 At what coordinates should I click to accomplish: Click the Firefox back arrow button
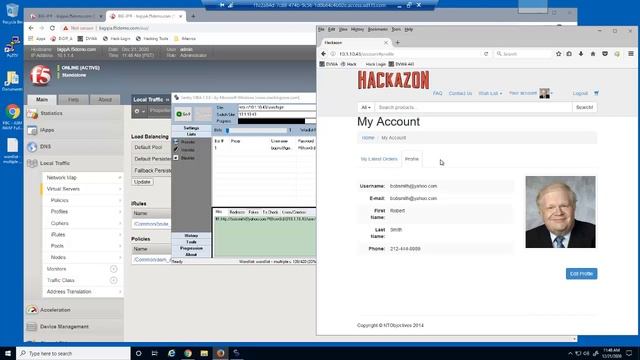pyautogui.click(x=323, y=53)
